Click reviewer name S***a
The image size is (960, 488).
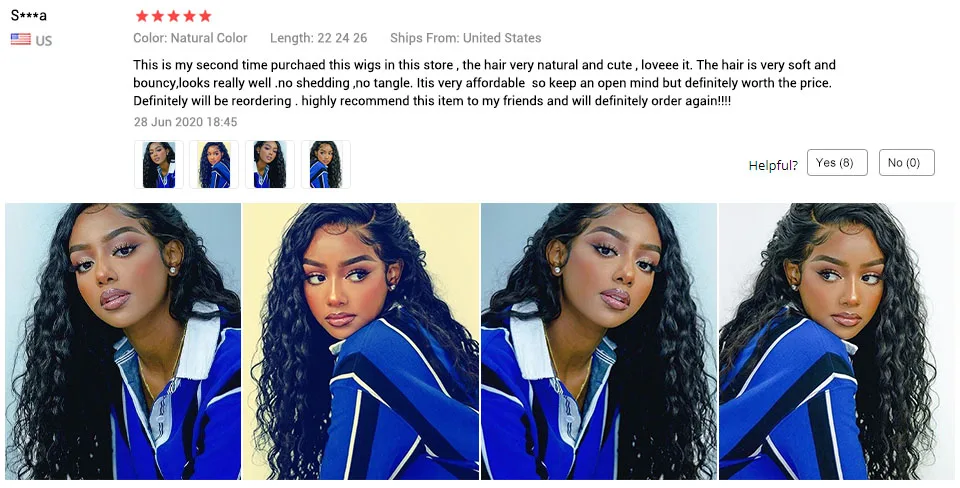[x=29, y=15]
